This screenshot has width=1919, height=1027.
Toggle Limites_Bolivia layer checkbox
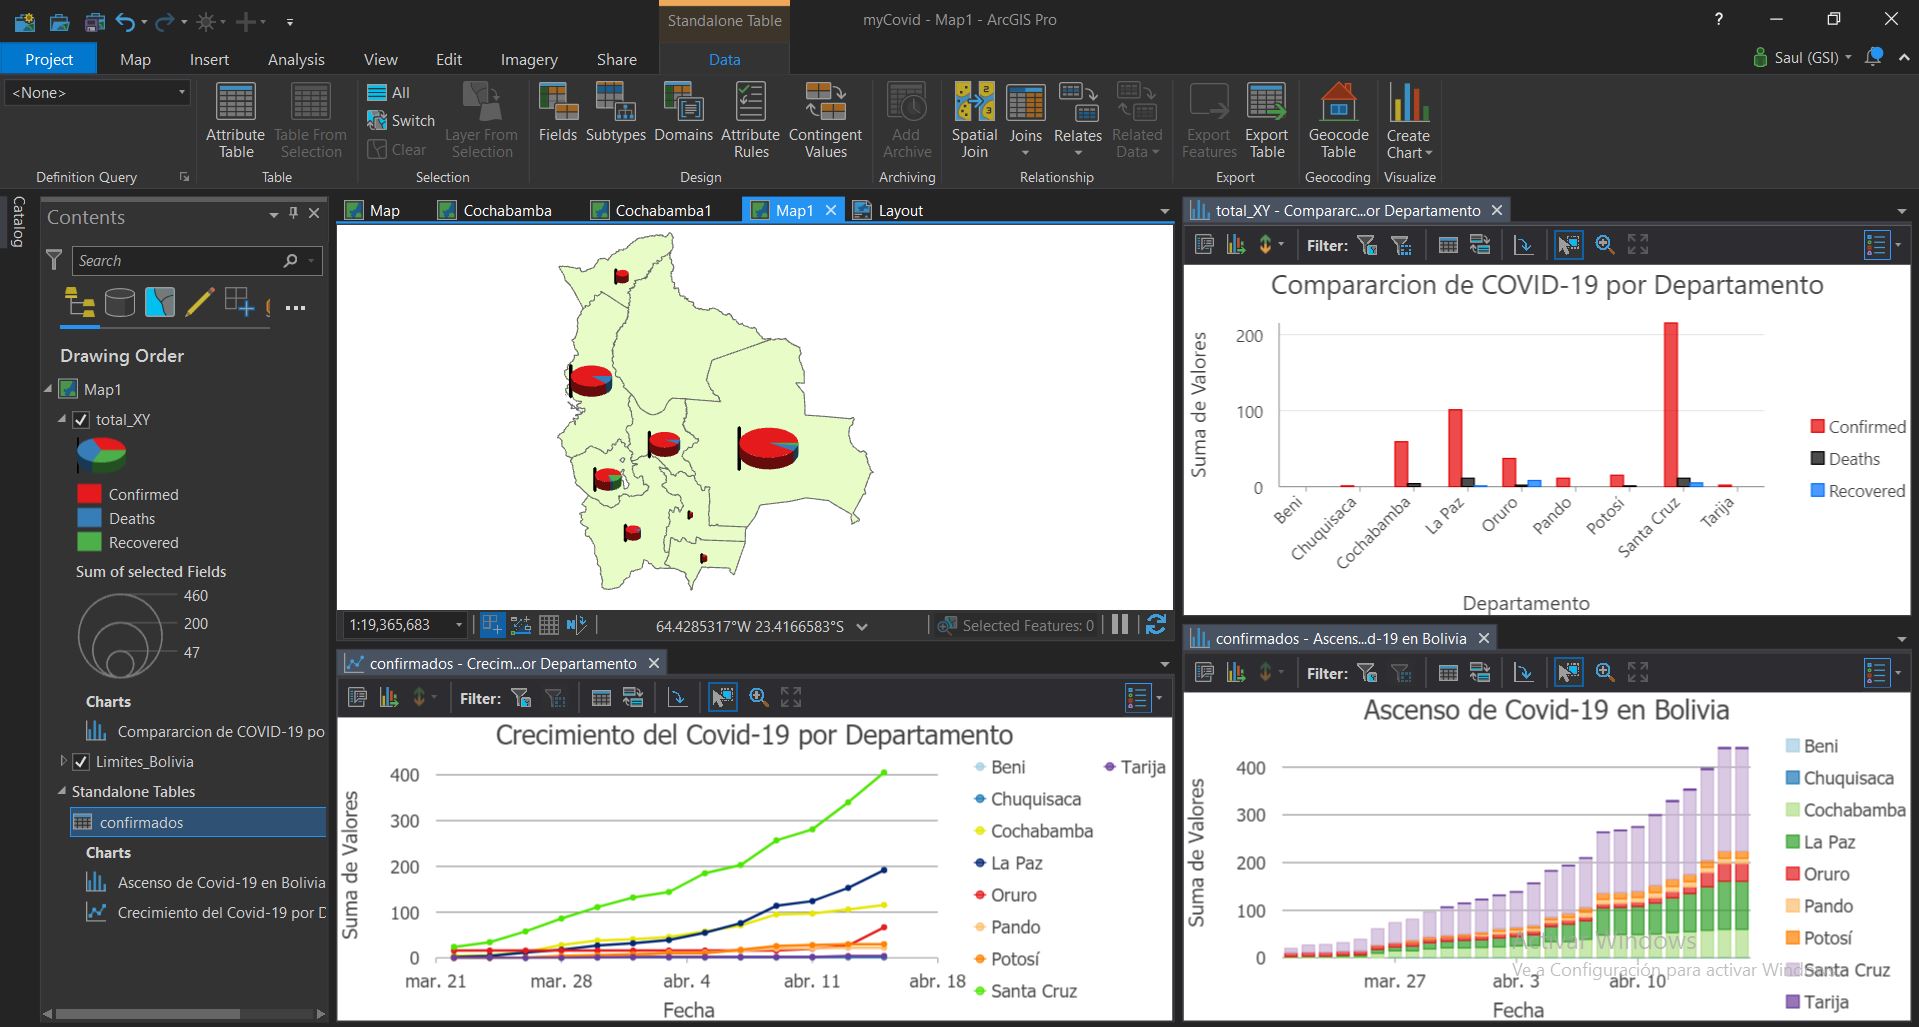82,762
